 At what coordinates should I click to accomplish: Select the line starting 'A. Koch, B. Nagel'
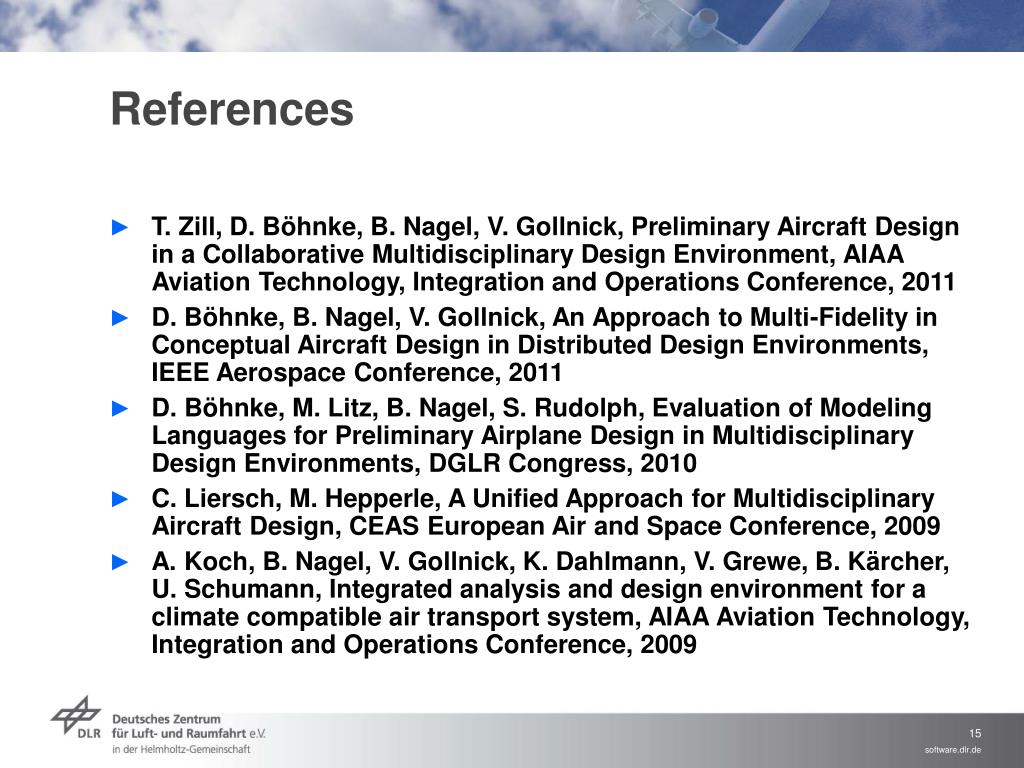coord(551,561)
